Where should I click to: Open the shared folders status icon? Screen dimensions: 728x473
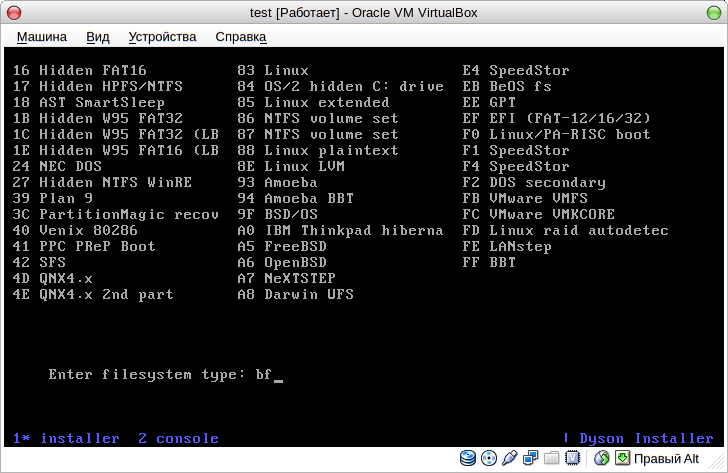(x=552, y=458)
